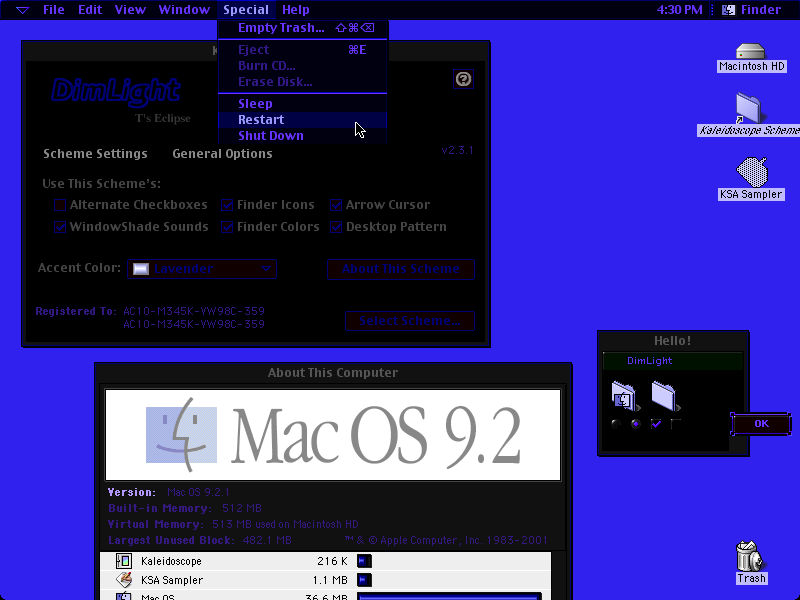800x600 pixels.
Task: Click the Lavender color swatch in Accent Color
Action: pos(141,269)
